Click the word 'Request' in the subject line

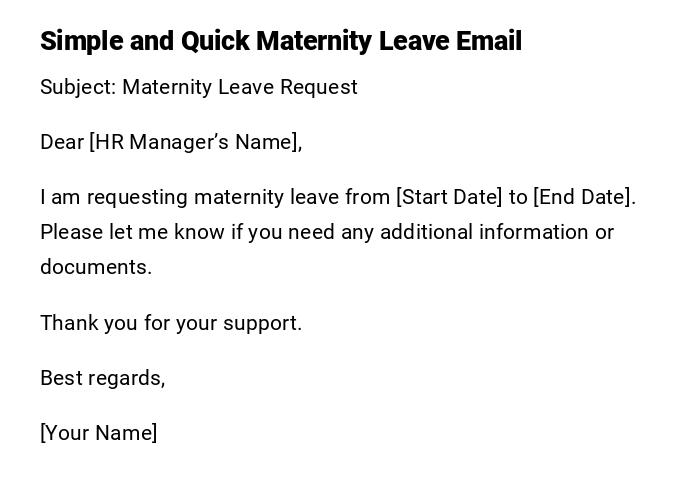pyautogui.click(x=318, y=87)
